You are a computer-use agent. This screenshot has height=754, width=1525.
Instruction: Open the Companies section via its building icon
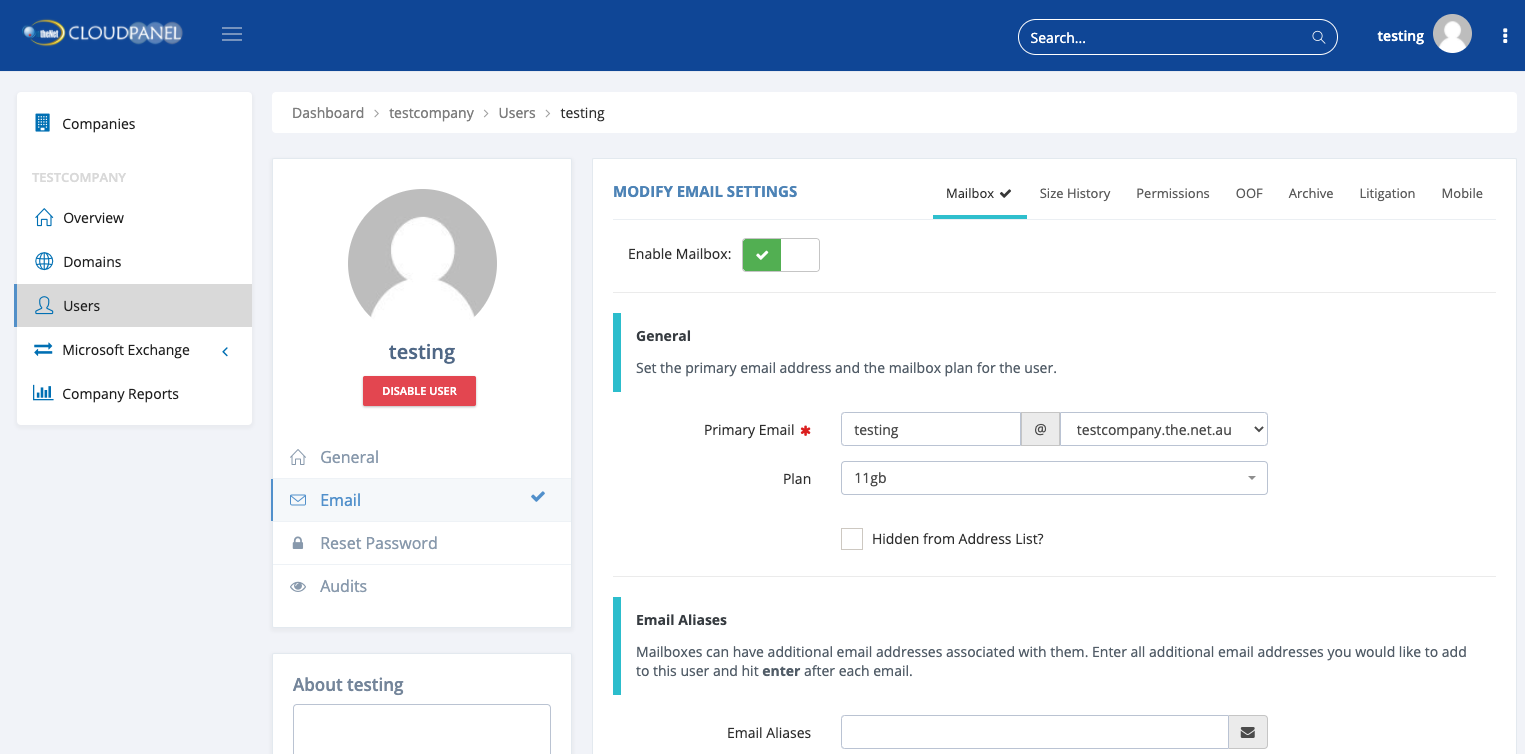(x=42, y=123)
